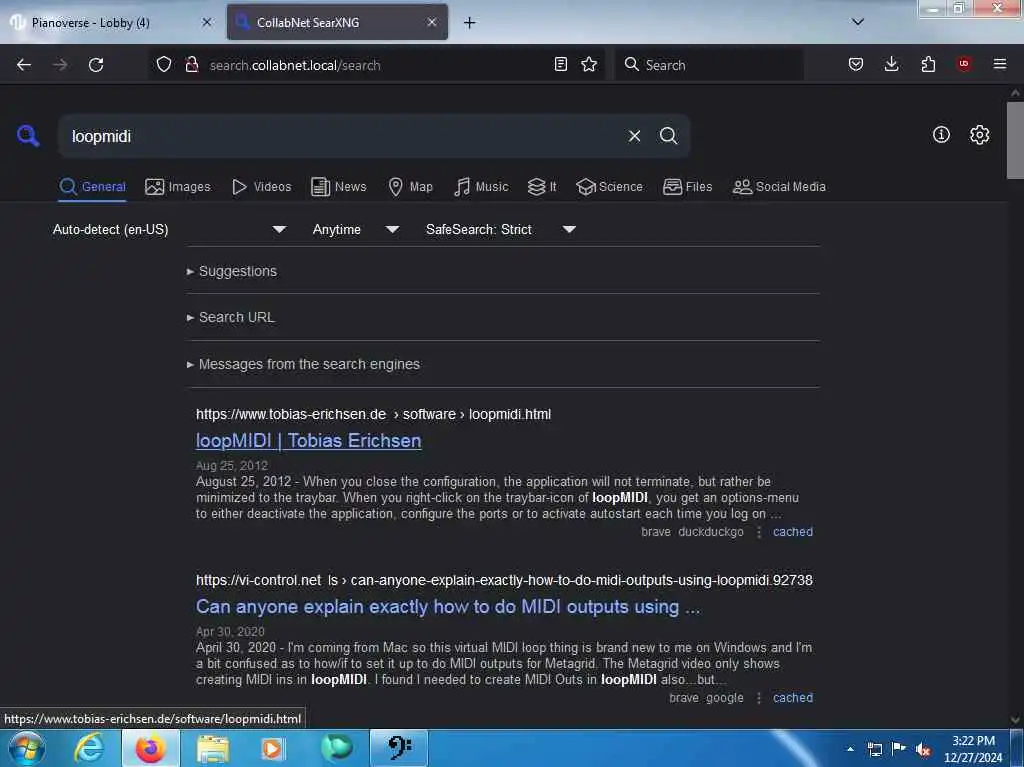
Task: Expand Messages from the search engines
Action: pyautogui.click(x=303, y=364)
